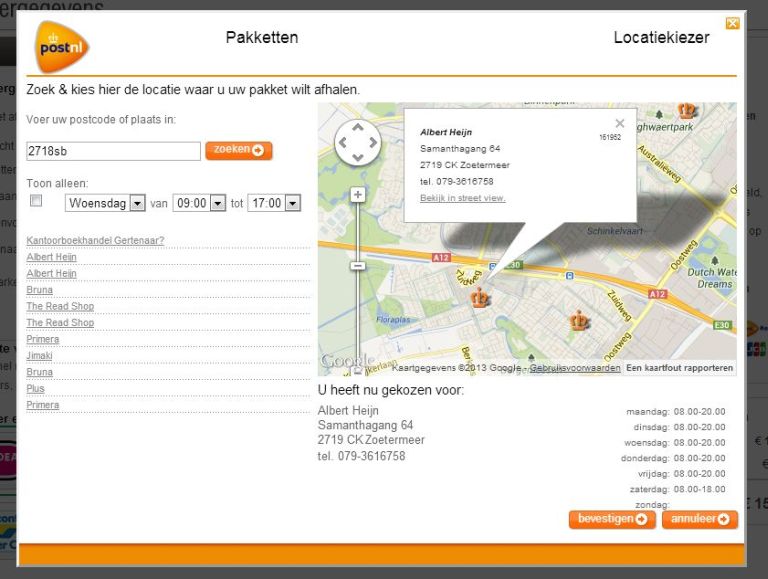This screenshot has height=579, width=768.
Task: Pan the map up with the arrow
Action: (358, 127)
